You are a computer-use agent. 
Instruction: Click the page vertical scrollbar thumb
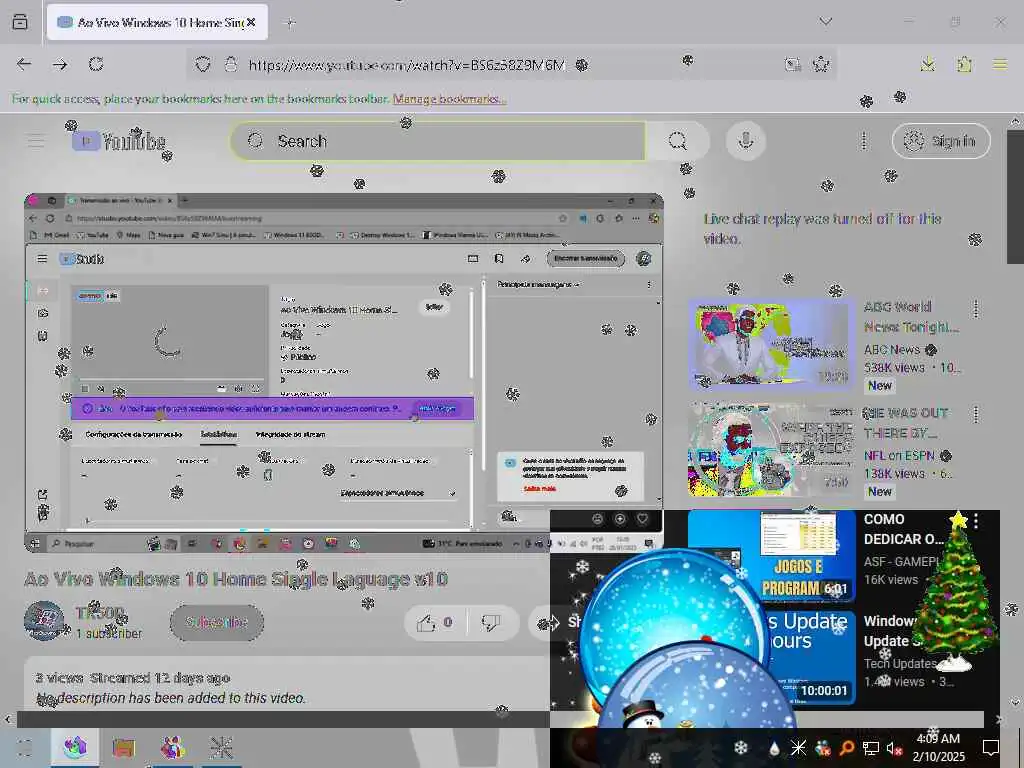click(x=1015, y=196)
